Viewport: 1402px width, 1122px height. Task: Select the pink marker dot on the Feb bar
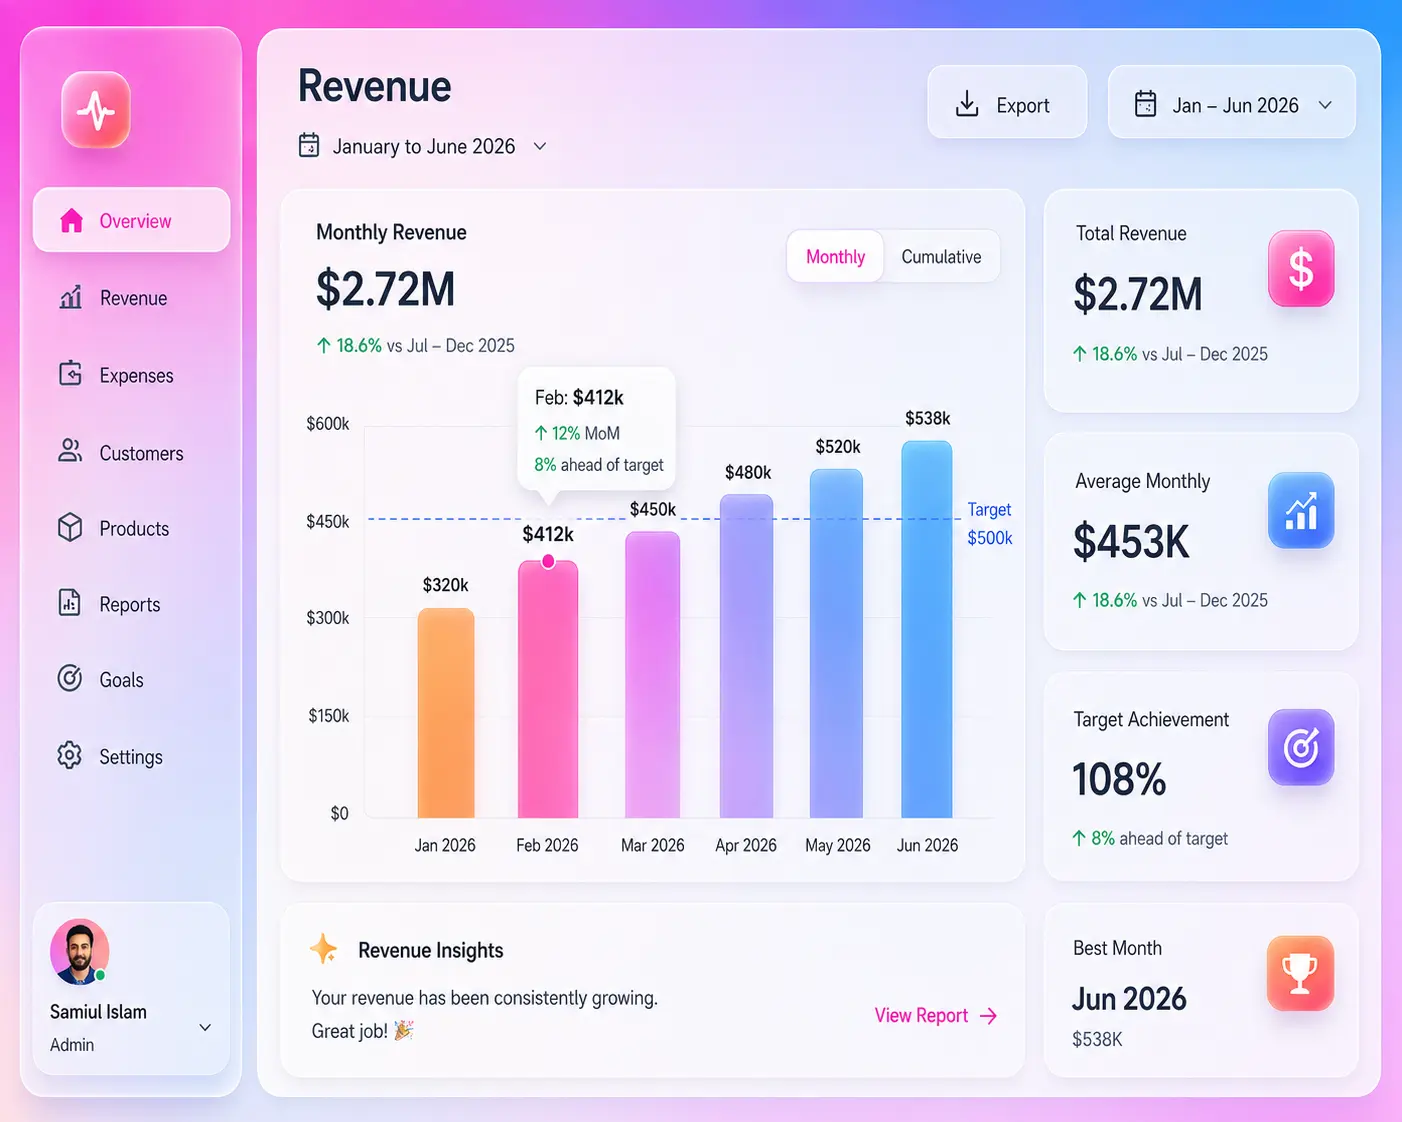point(548,561)
